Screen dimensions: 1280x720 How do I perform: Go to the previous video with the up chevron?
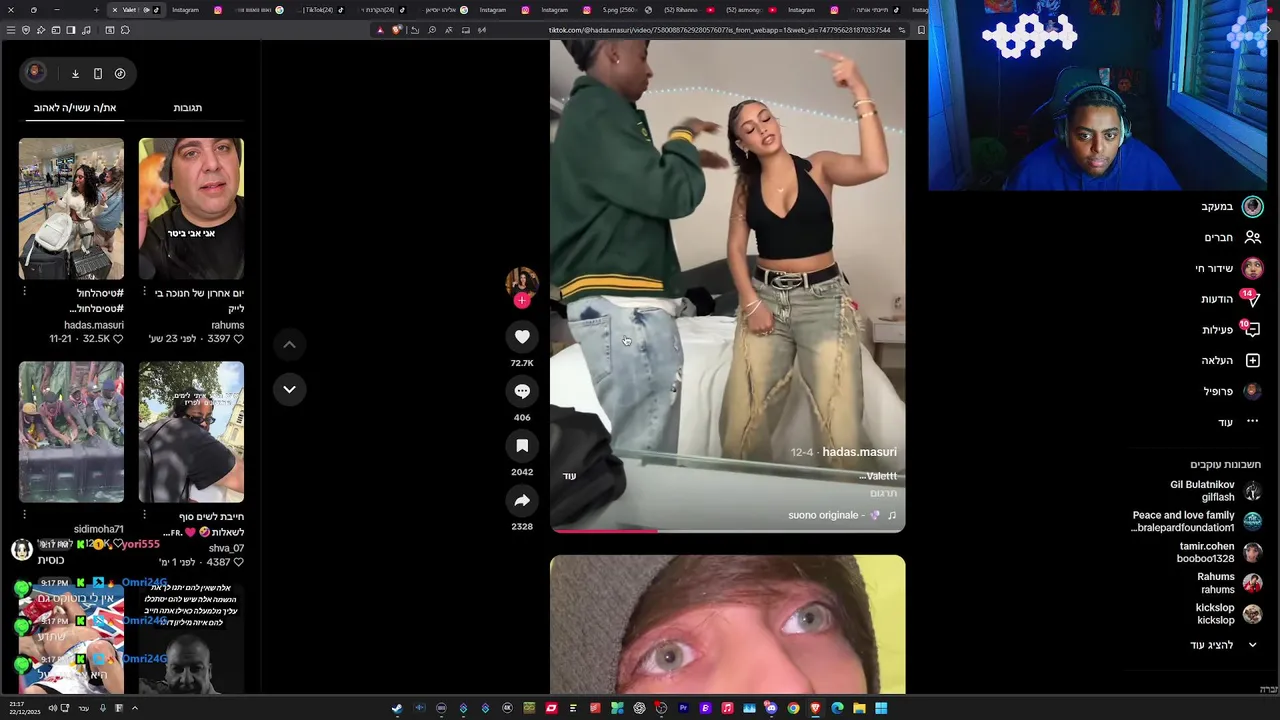(289, 344)
